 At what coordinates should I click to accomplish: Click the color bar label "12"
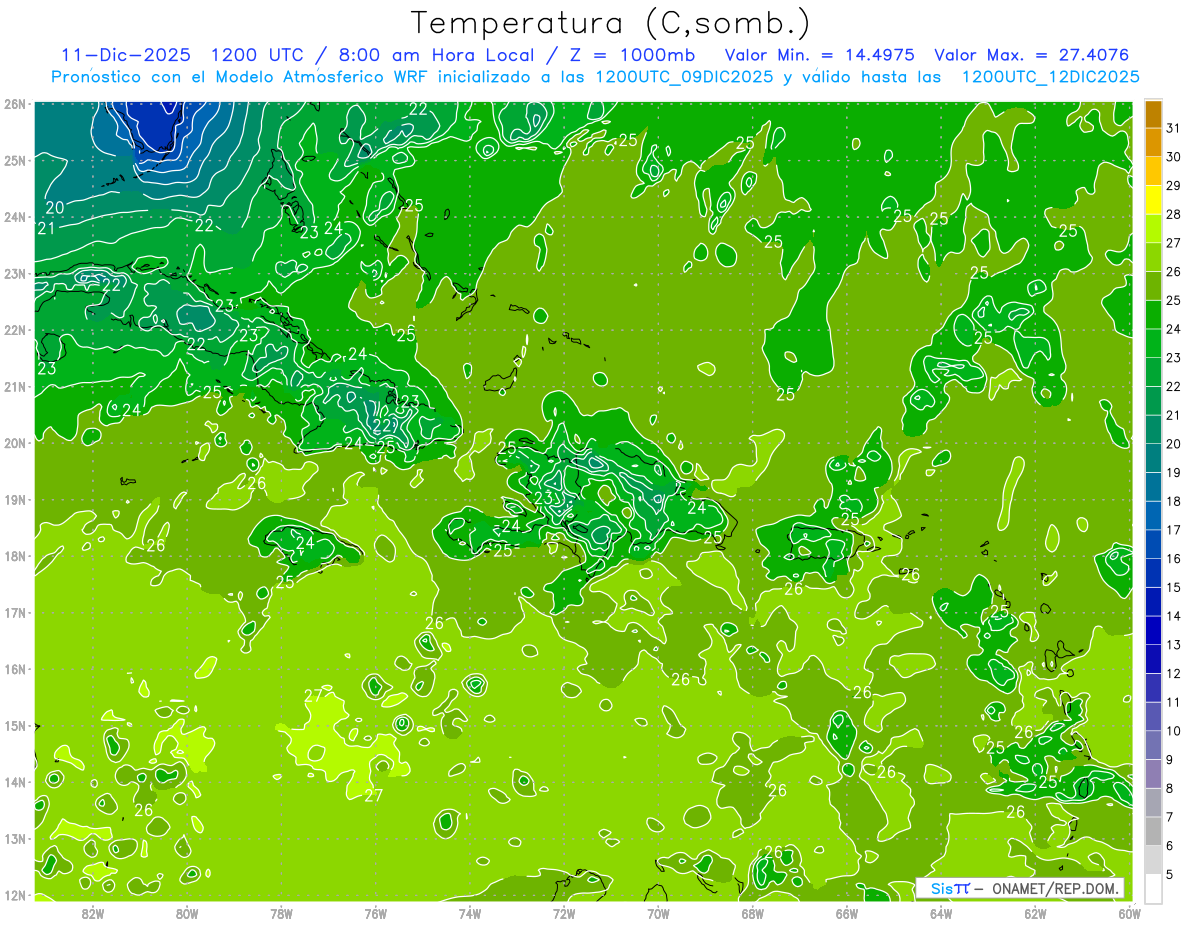[x=1174, y=674]
